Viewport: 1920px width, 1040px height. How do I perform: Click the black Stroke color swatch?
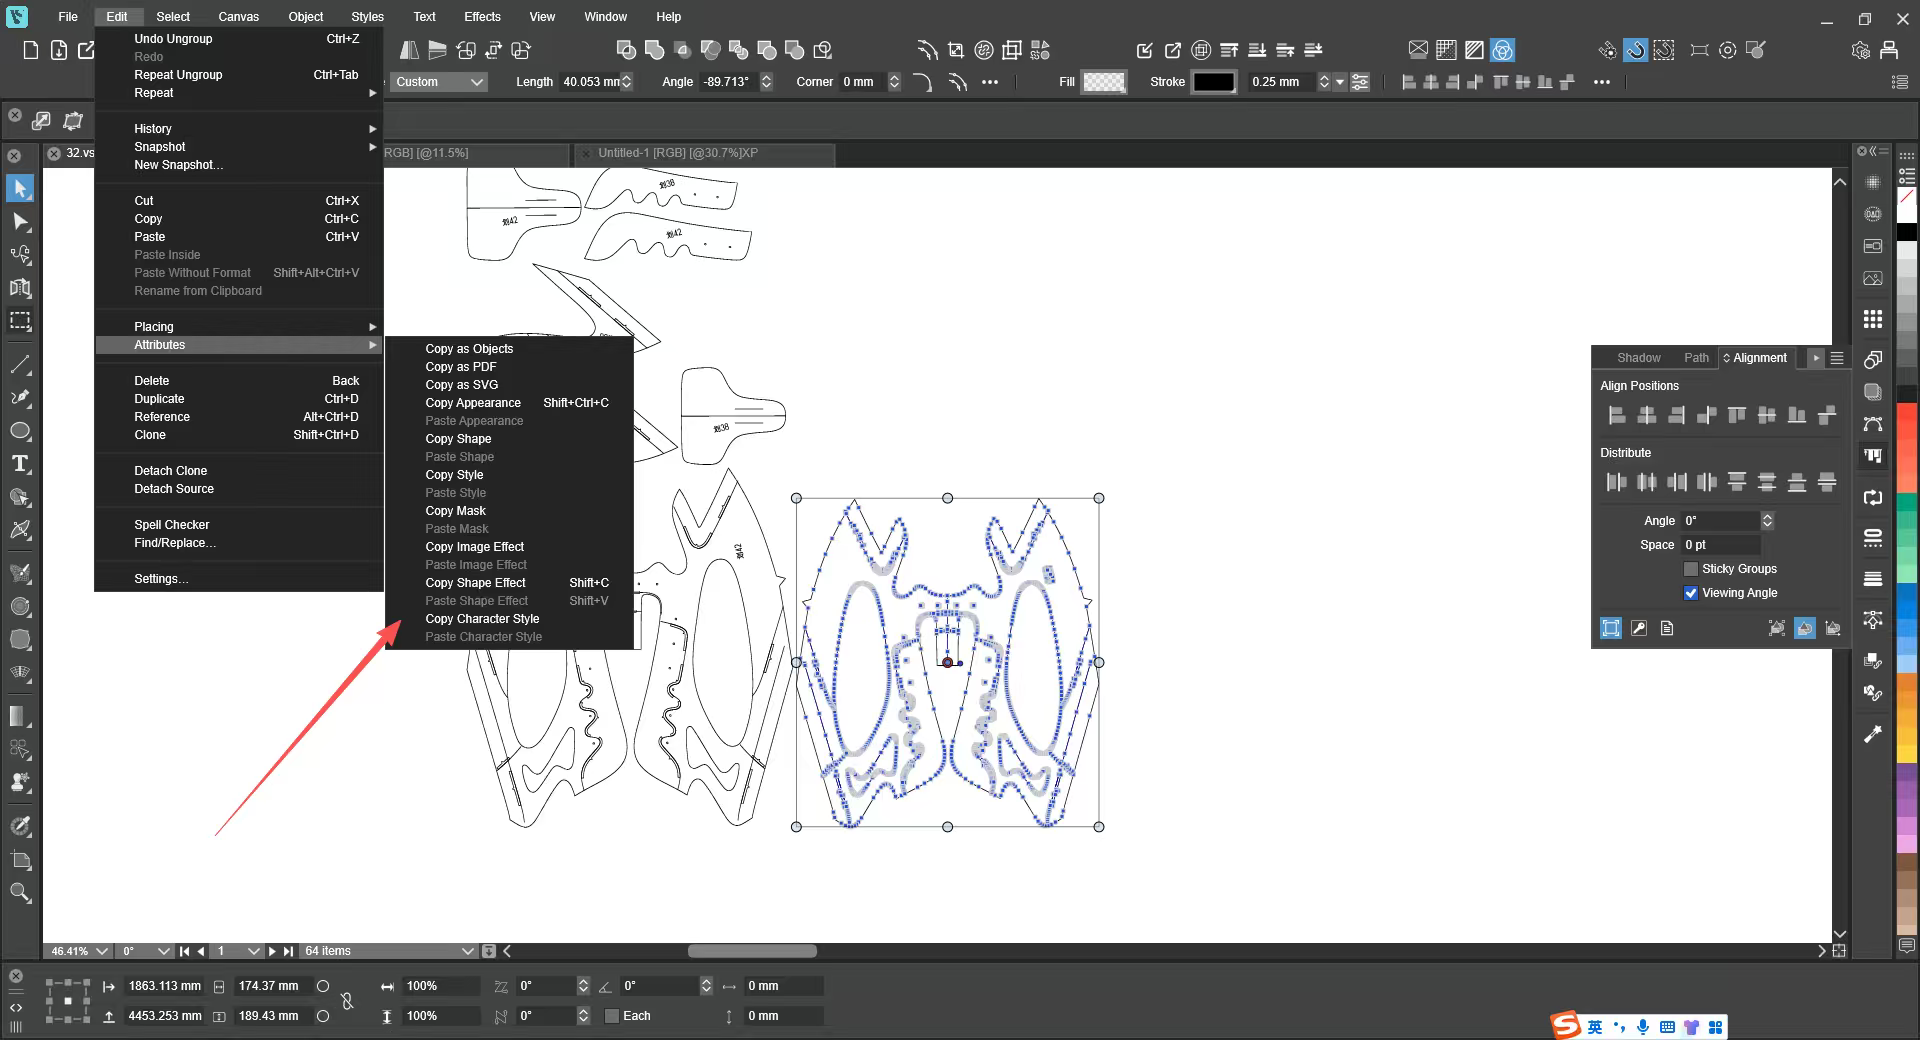click(1213, 82)
